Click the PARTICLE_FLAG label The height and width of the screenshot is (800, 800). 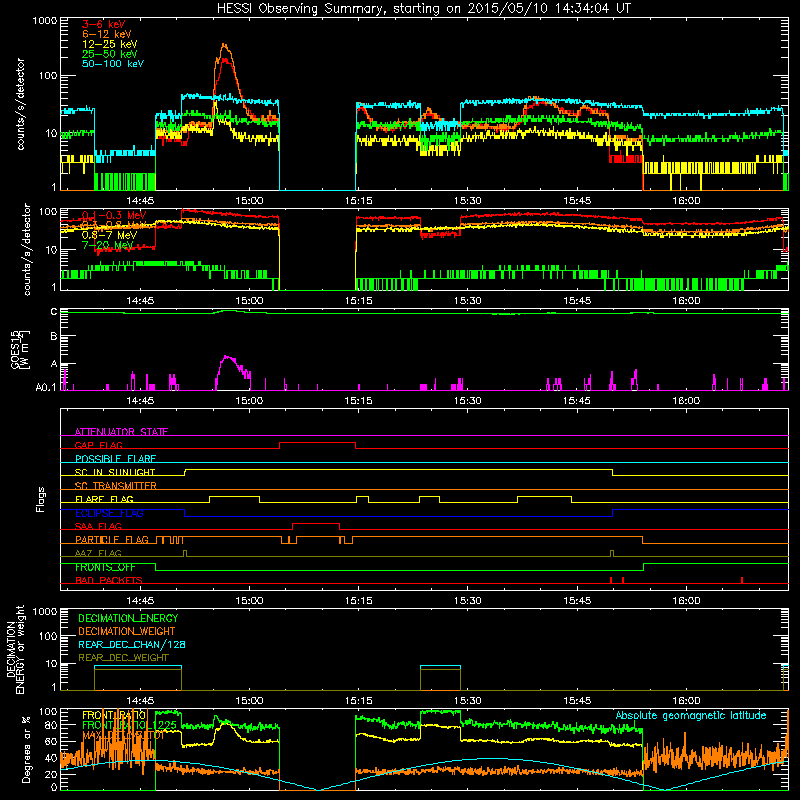click(112, 539)
